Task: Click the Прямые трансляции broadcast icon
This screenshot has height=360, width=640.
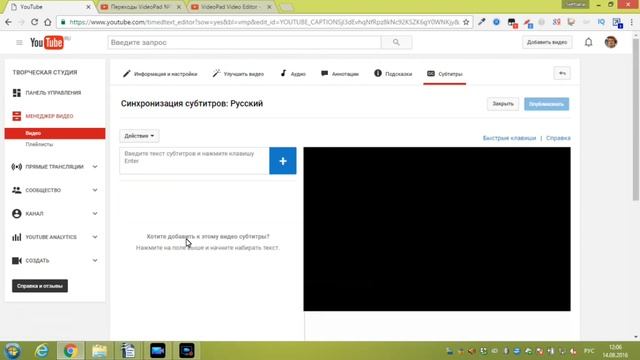Action: tap(17, 167)
